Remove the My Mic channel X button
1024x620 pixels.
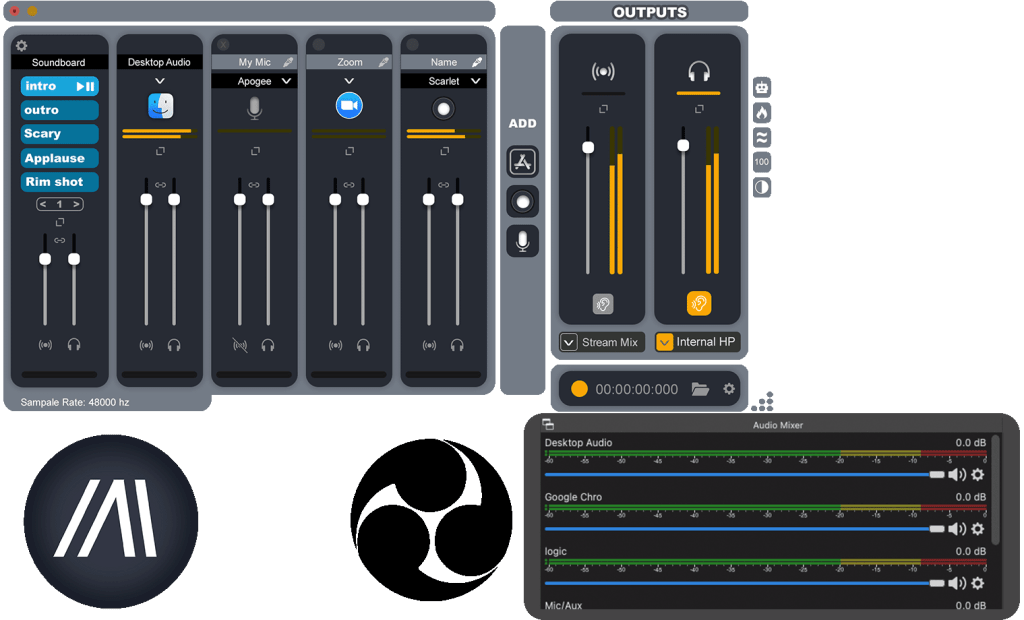pyautogui.click(x=223, y=44)
